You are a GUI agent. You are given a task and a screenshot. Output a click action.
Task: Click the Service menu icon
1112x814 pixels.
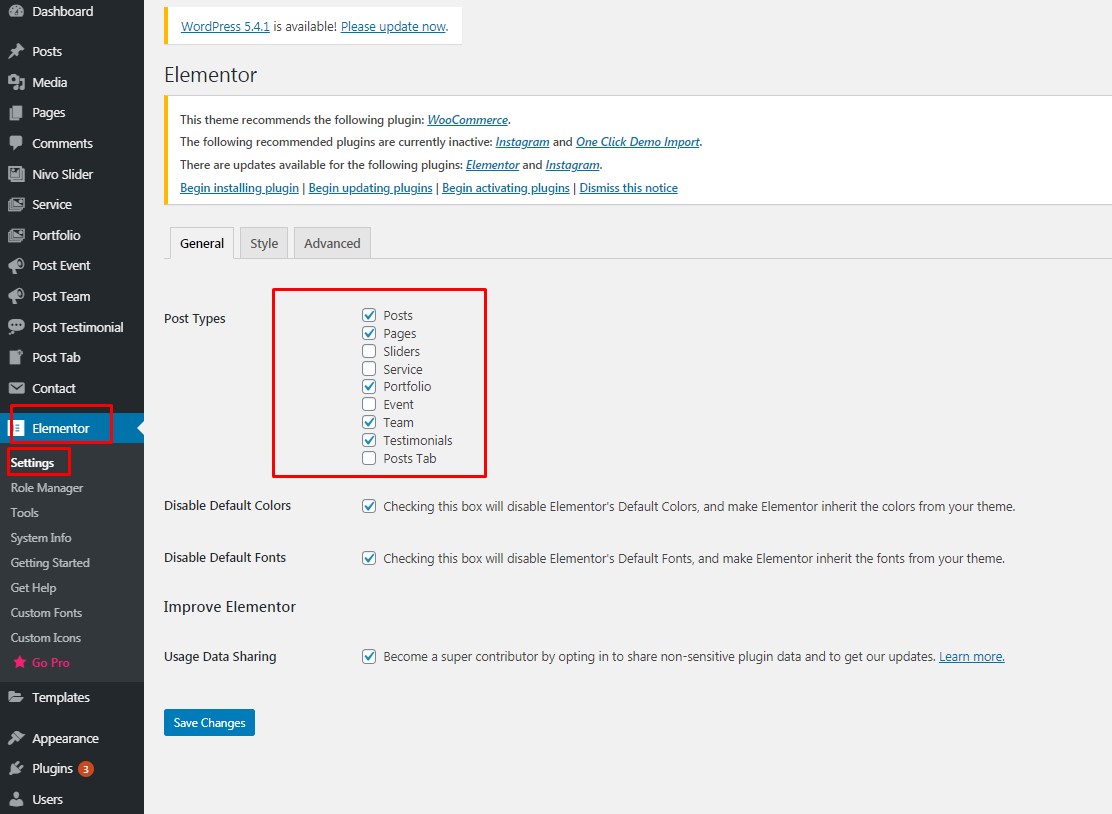(x=16, y=204)
